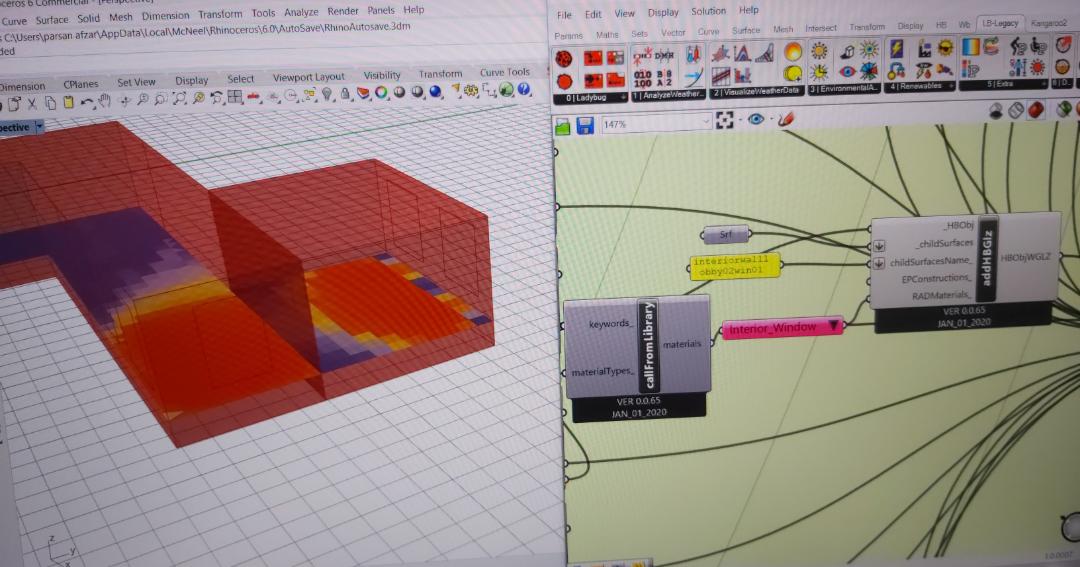Open Interior_Window value list dropdown arrow
1080x567 pixels.
click(834, 324)
